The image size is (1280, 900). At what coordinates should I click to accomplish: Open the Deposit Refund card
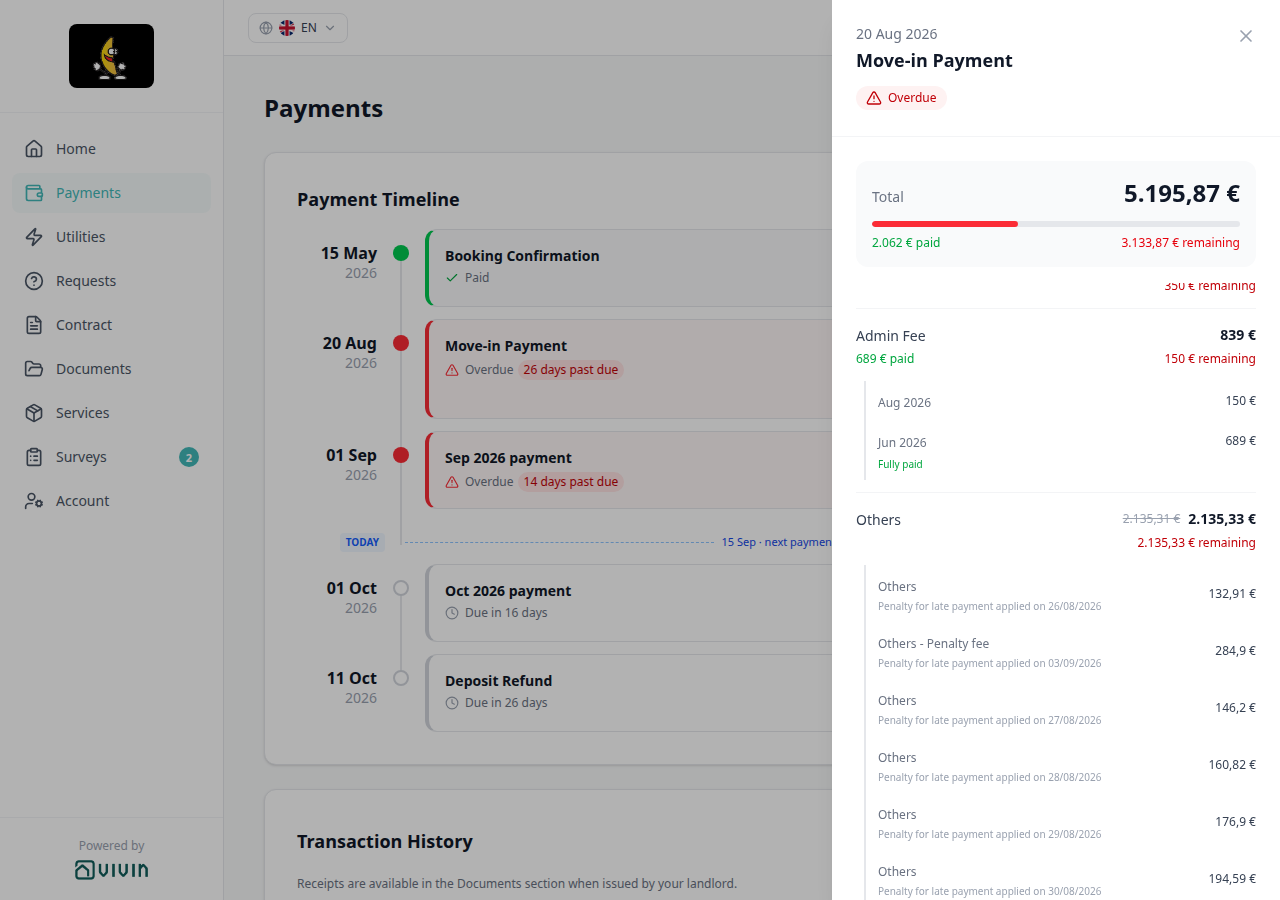pyautogui.click(x=629, y=693)
